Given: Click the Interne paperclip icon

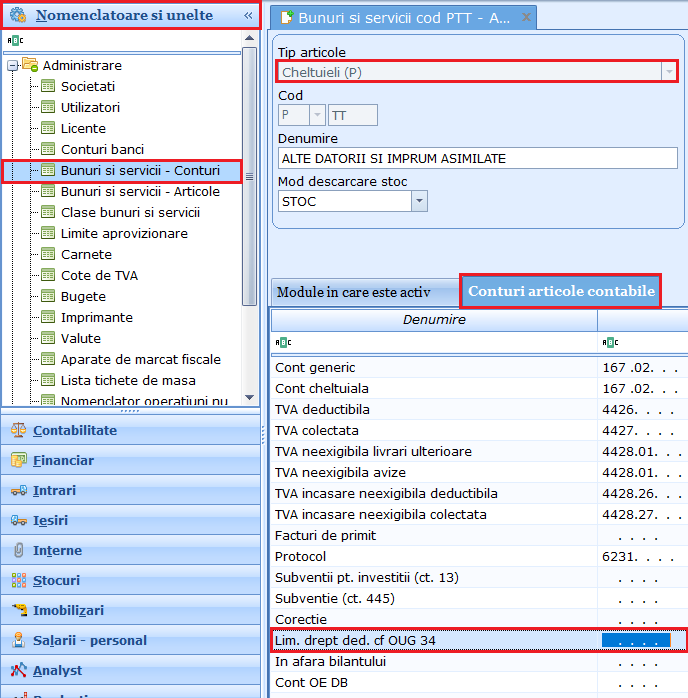Looking at the screenshot, I should coord(18,550).
